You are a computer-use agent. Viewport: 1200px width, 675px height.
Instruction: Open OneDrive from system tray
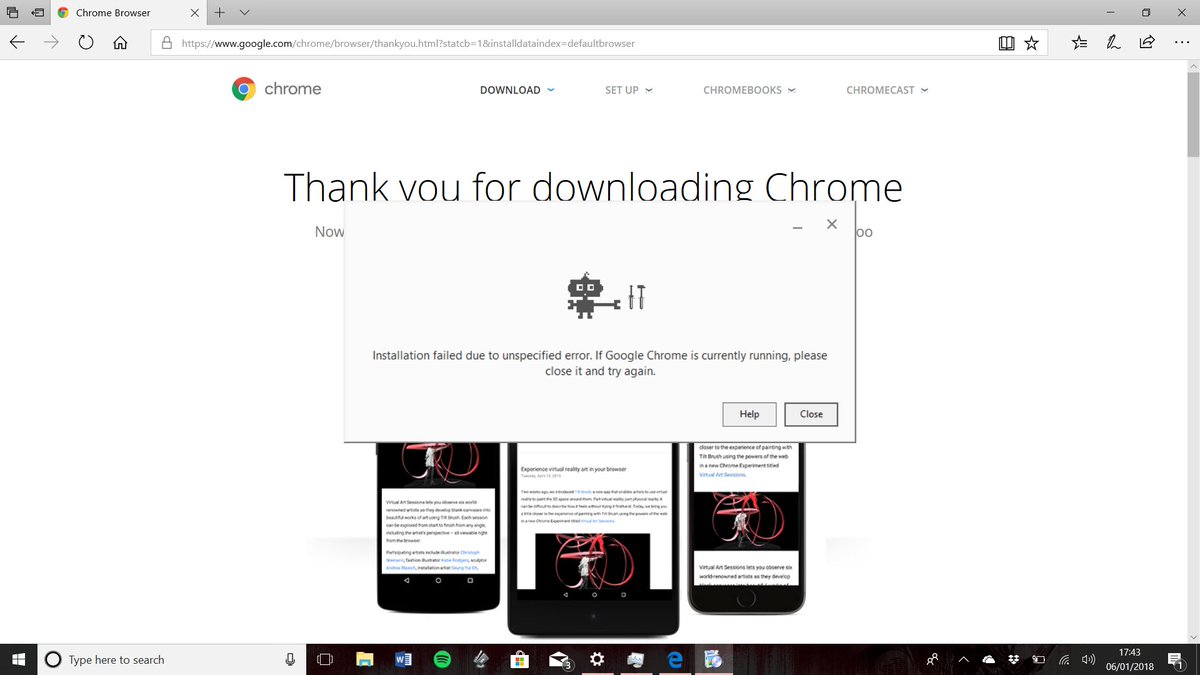point(989,659)
